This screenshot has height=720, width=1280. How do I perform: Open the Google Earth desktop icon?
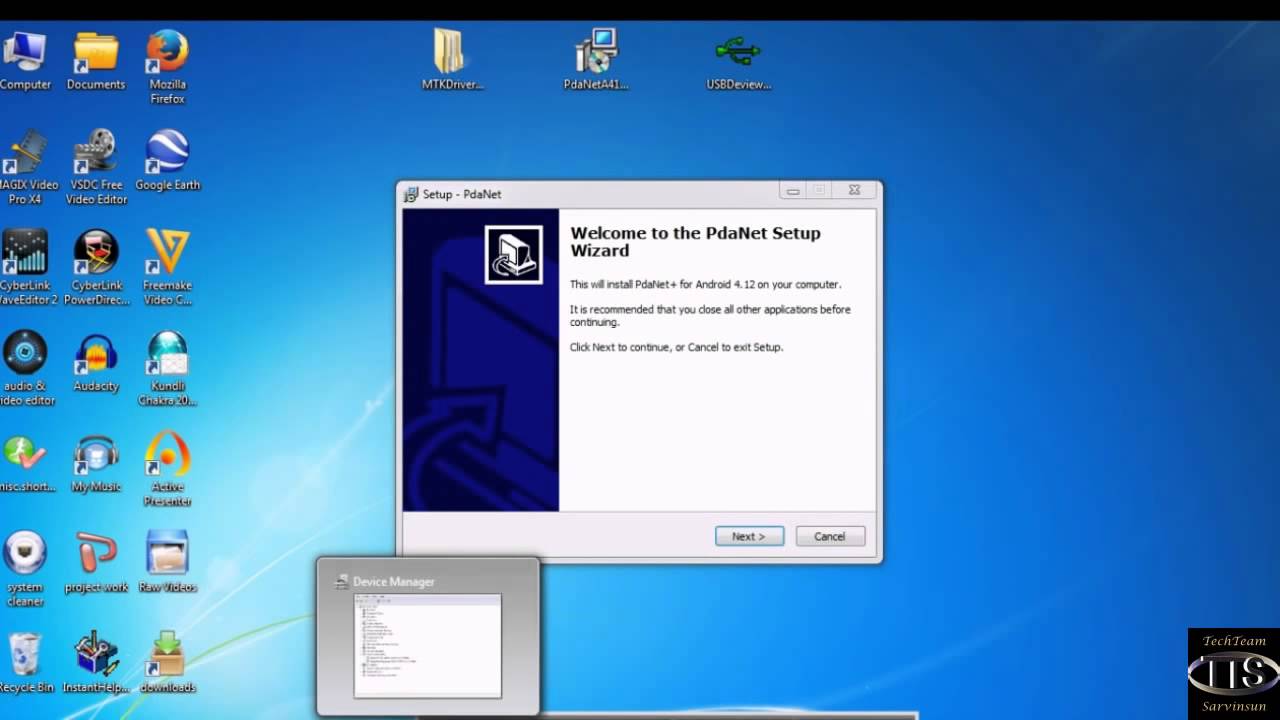pos(167,161)
